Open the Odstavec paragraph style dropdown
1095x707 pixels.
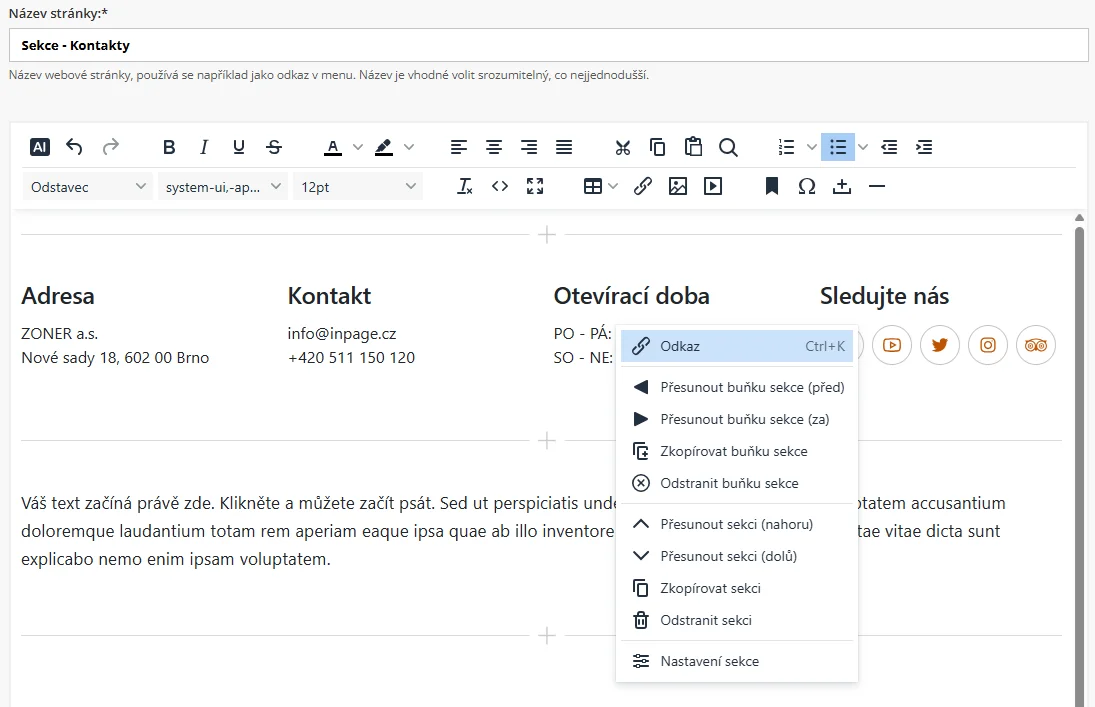[x=87, y=186]
